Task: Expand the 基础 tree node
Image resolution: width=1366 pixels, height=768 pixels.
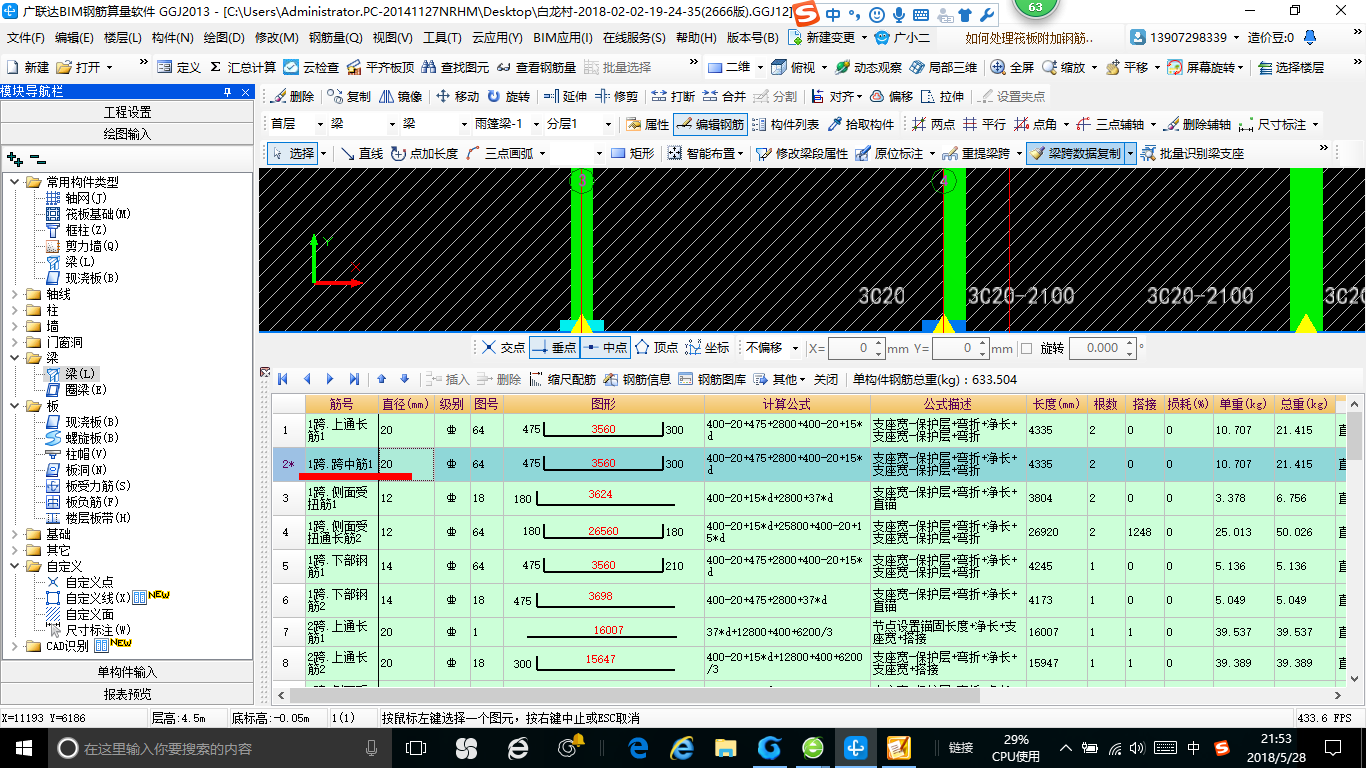Action: tap(15, 534)
